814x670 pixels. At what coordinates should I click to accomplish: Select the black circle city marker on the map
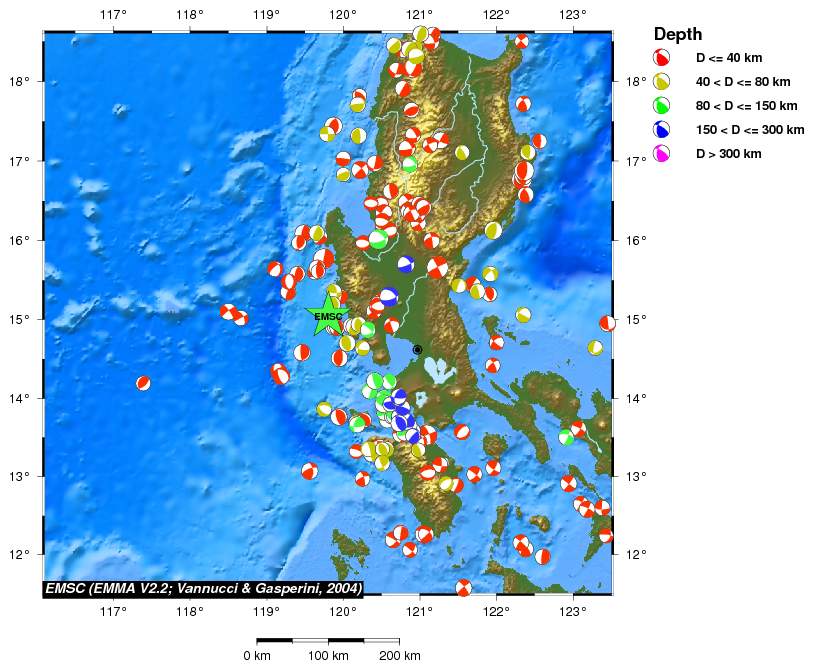coord(418,349)
